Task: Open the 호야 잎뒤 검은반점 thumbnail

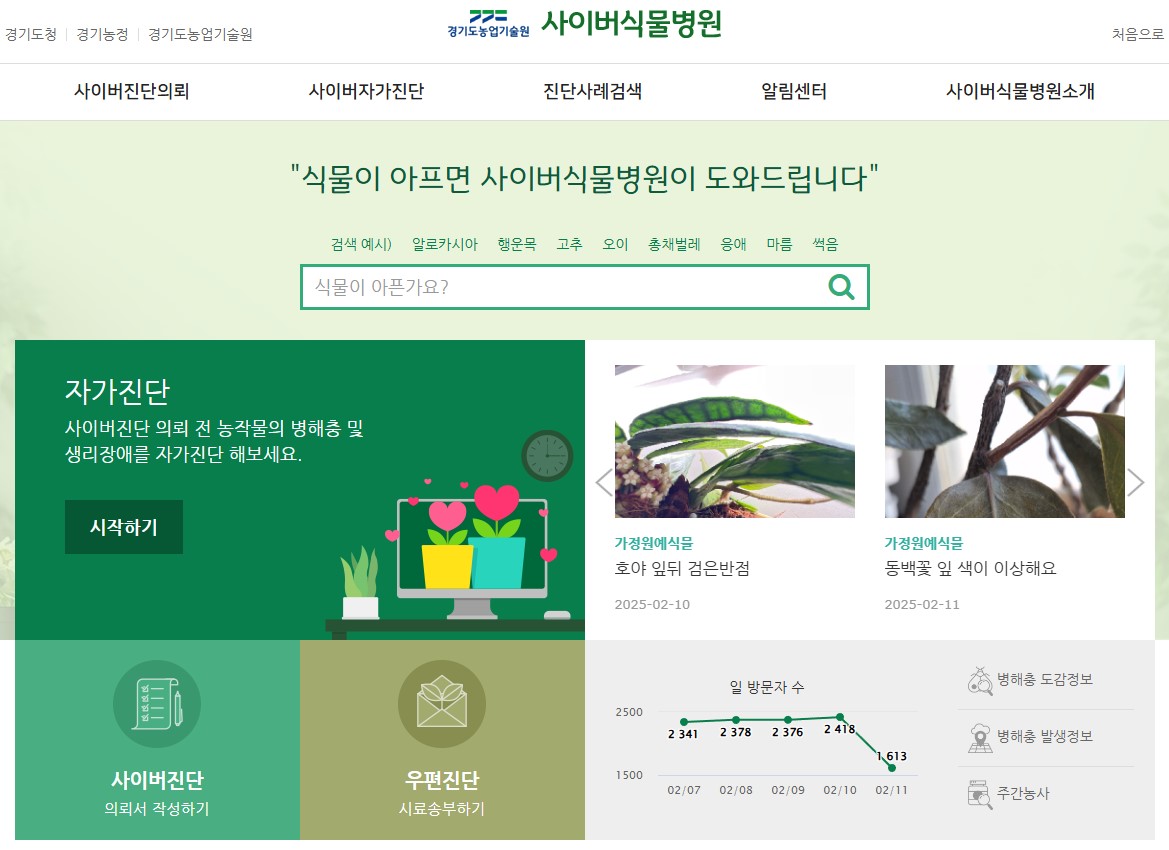Action: (734, 441)
